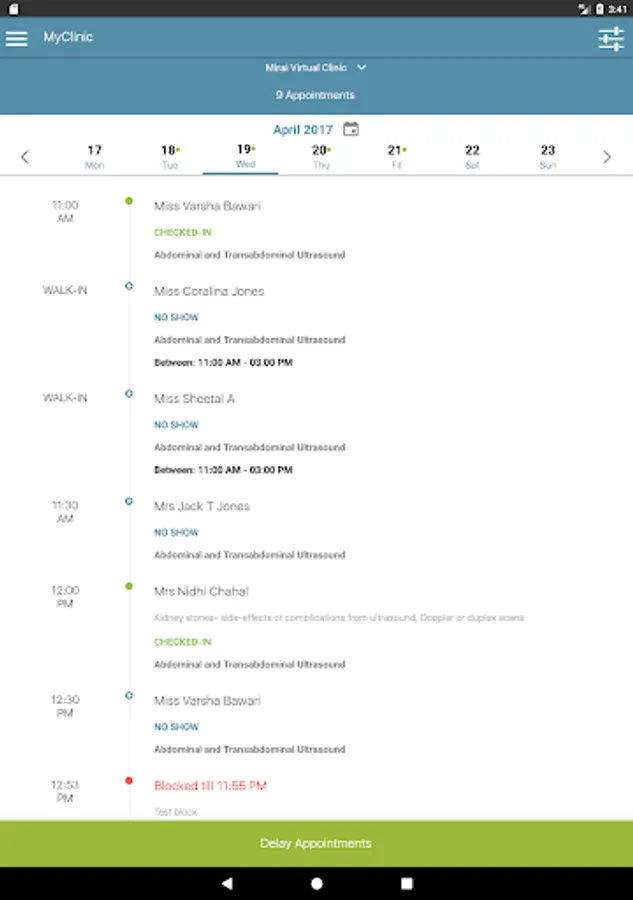This screenshot has height=900, width=633.
Task: Tap Android recent apps square button
Action: point(407,883)
